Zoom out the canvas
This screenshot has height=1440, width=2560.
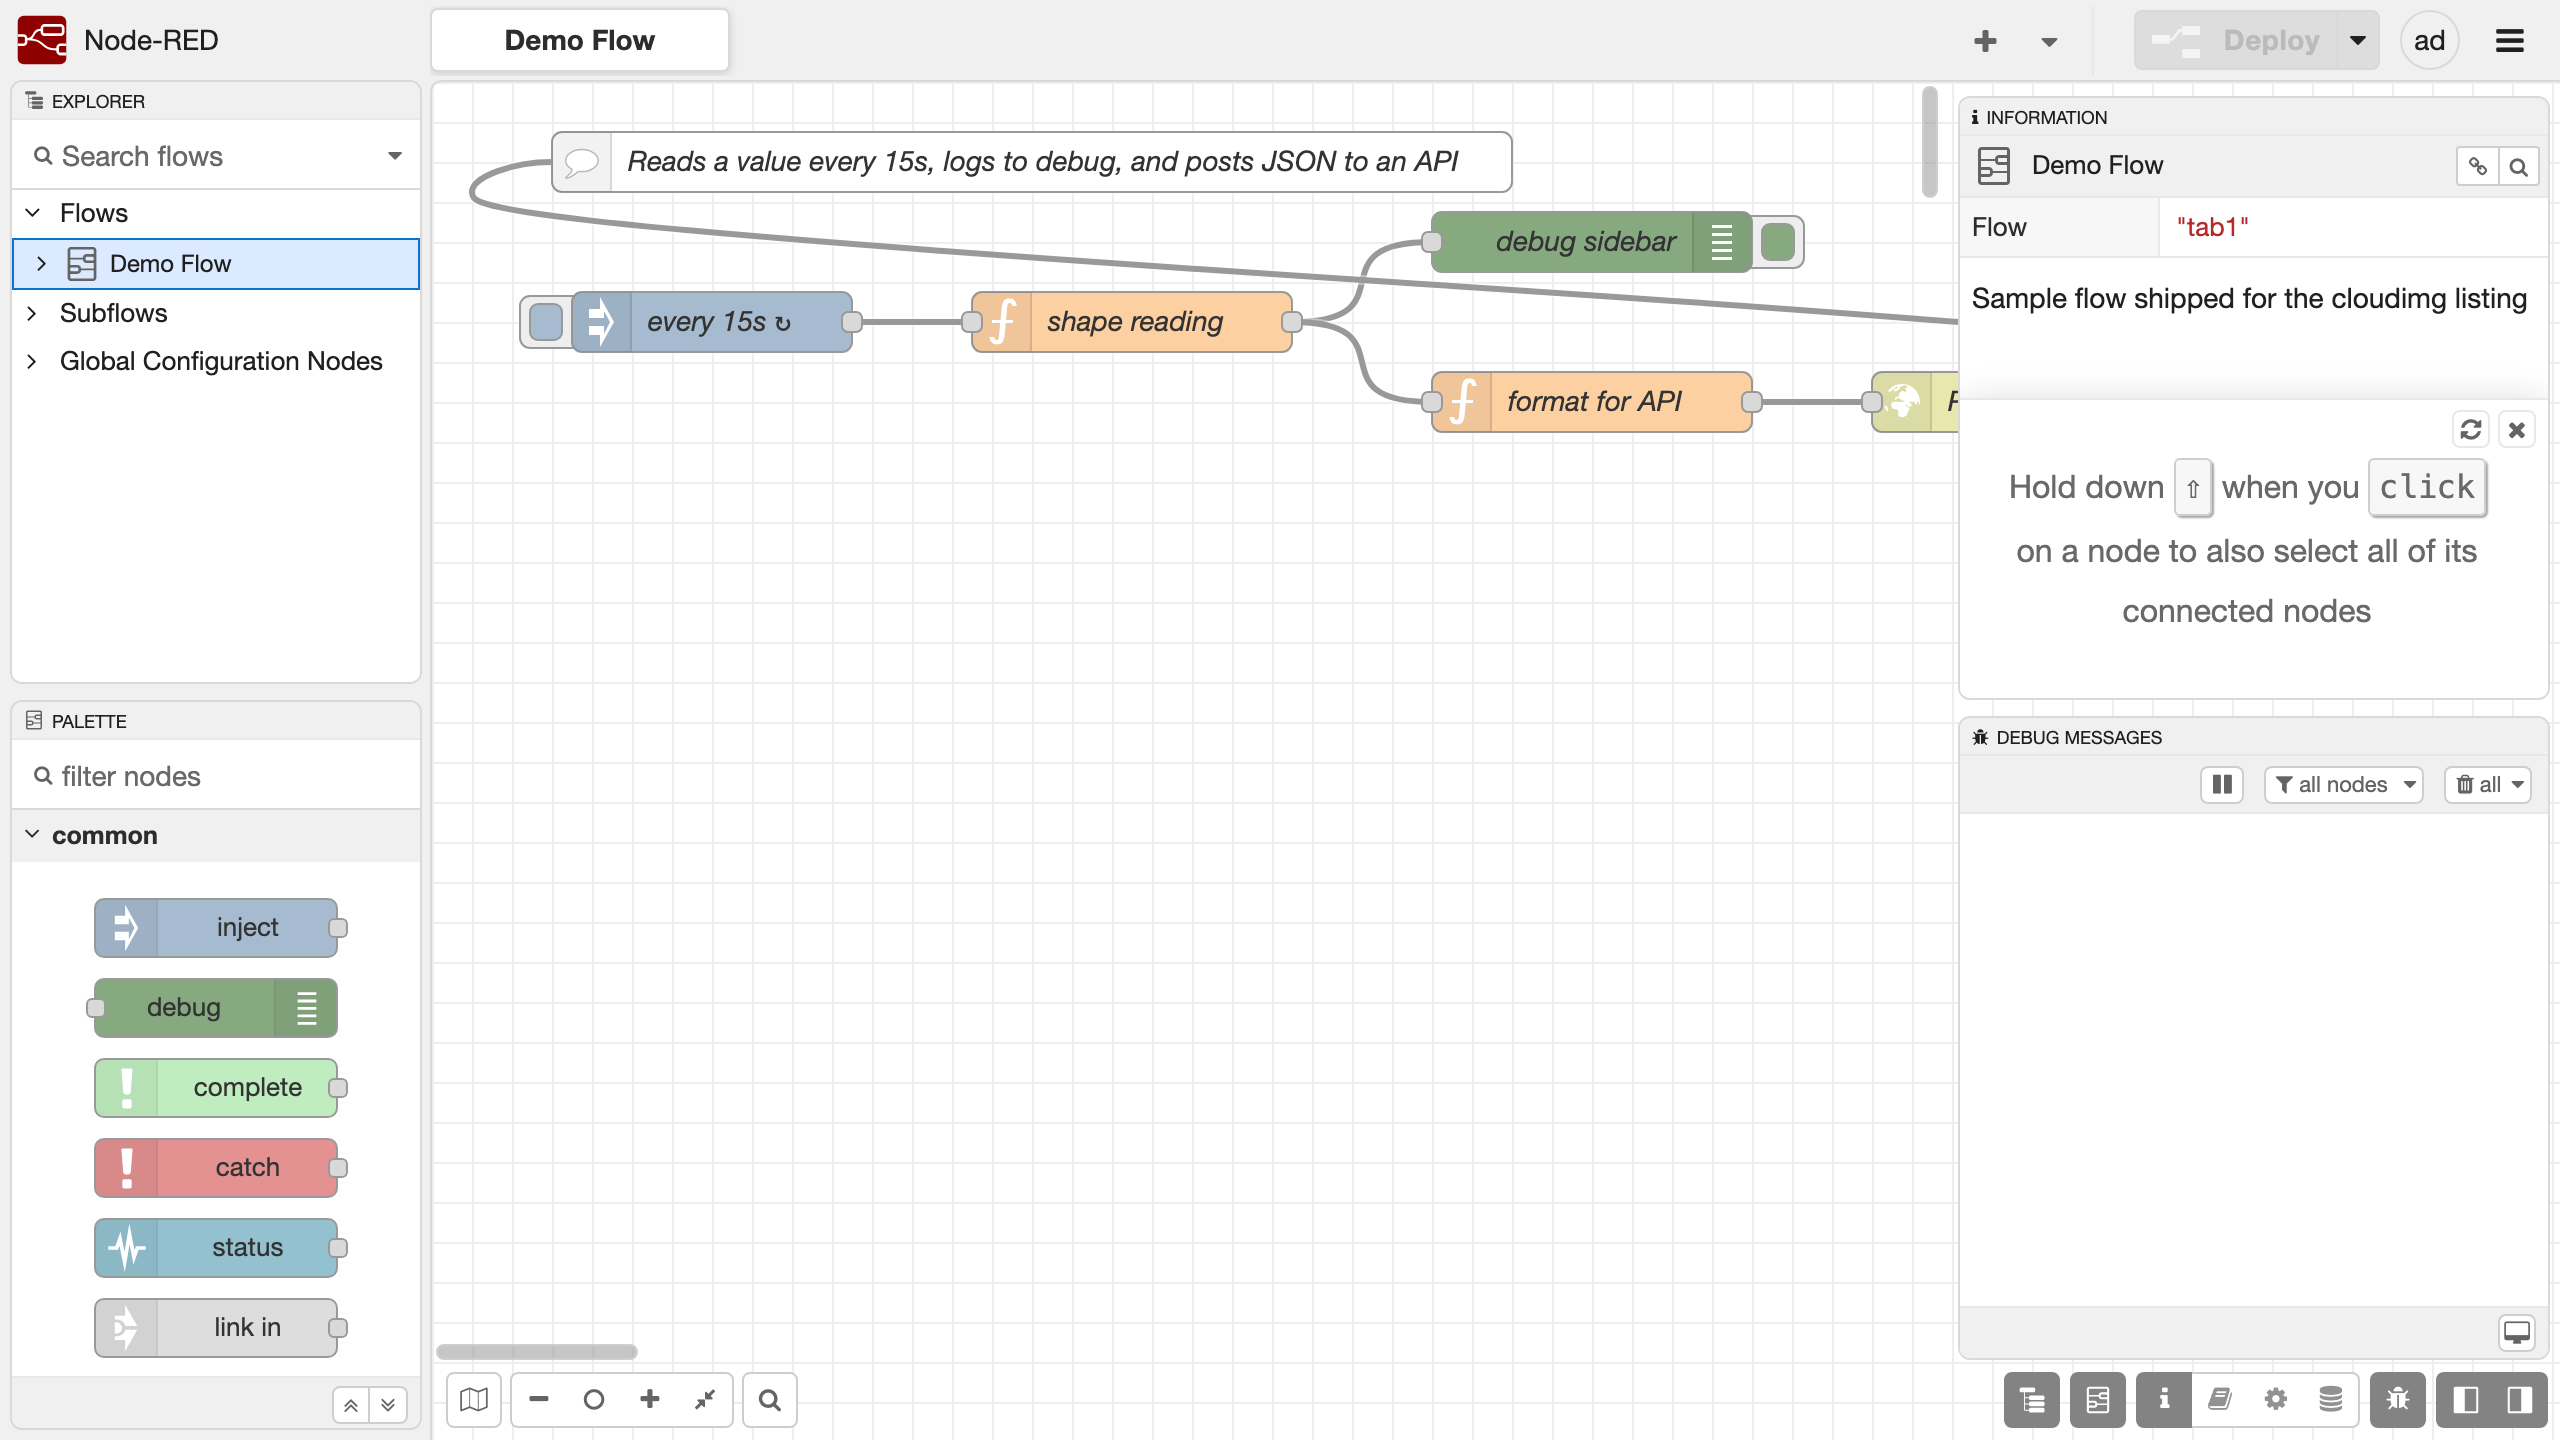(x=539, y=1399)
